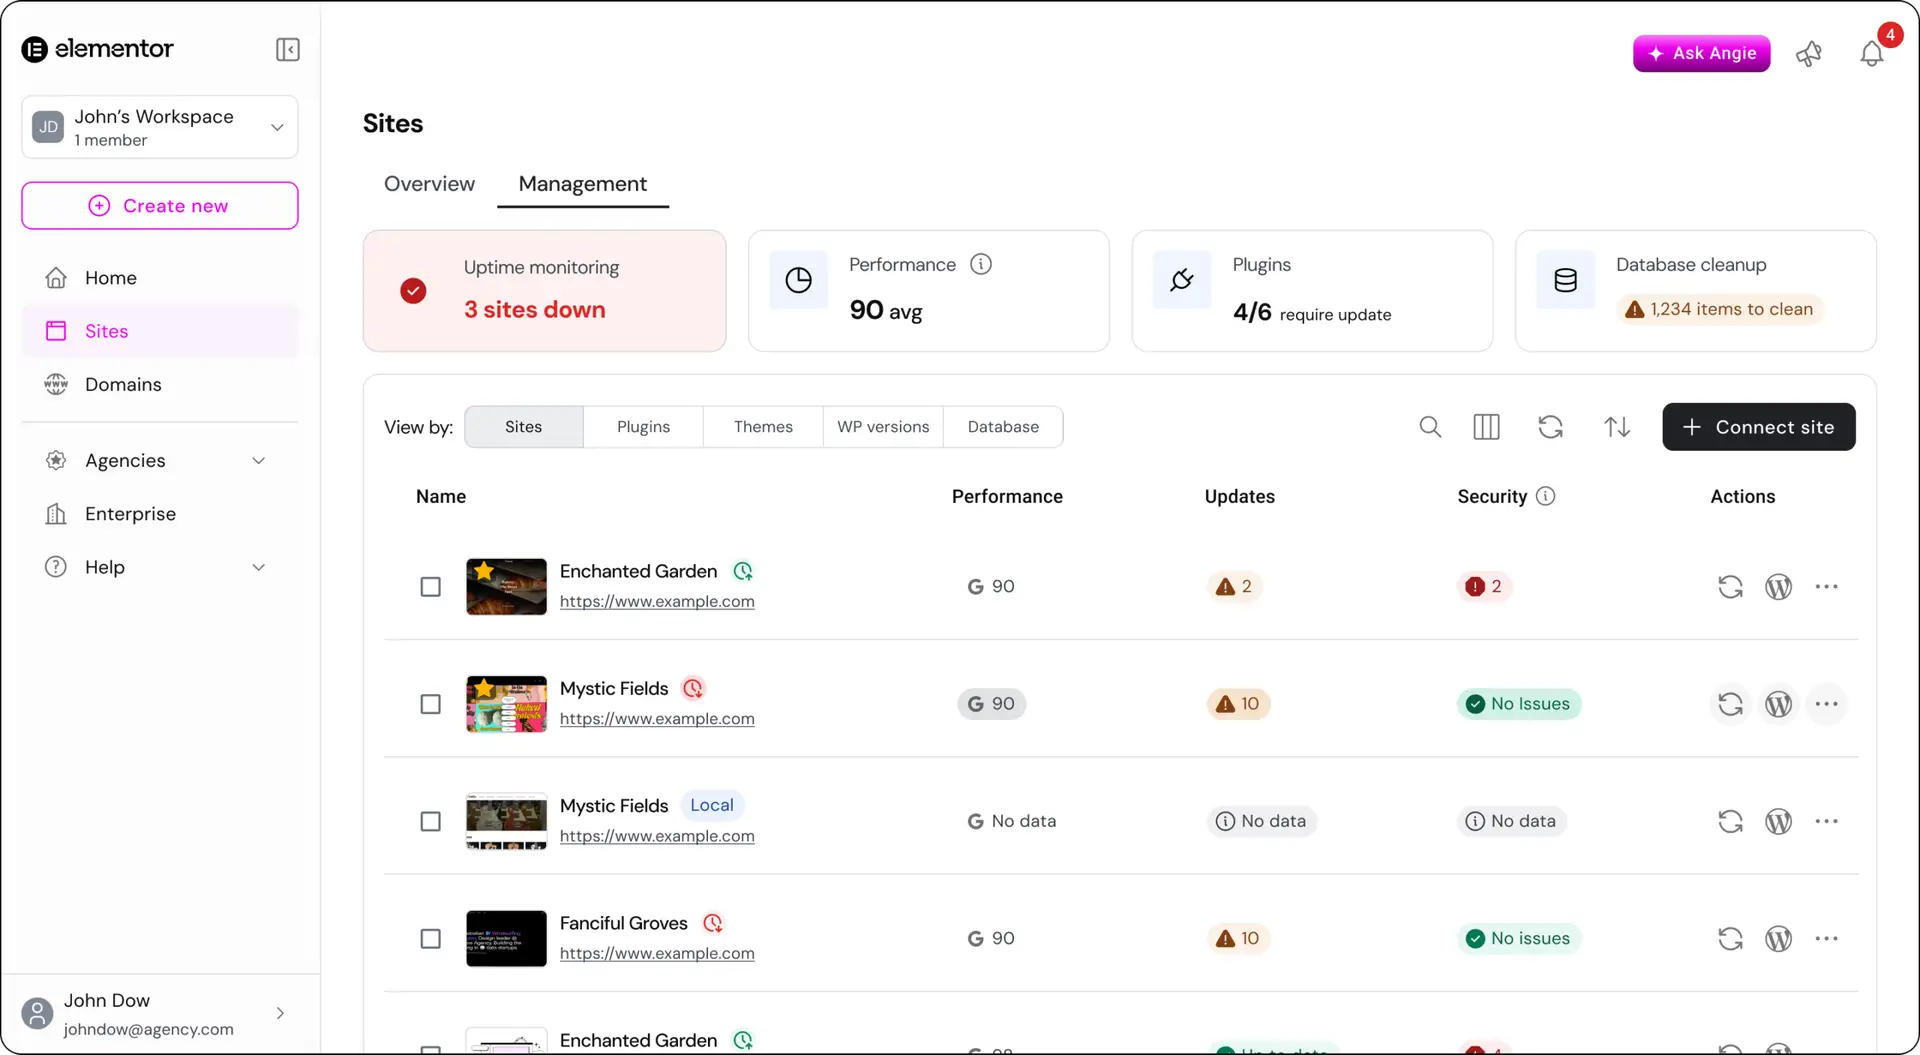Click the Database cleanup database icon
The image size is (1920, 1055).
click(x=1566, y=280)
